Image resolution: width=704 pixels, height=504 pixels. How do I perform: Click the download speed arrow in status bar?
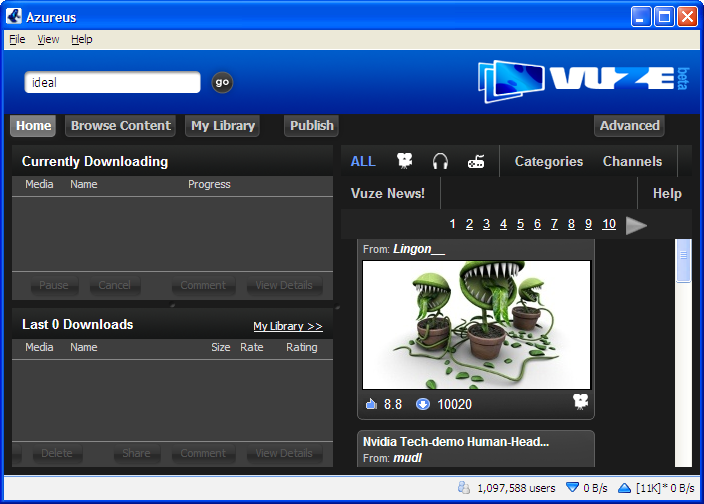pyautogui.click(x=572, y=487)
